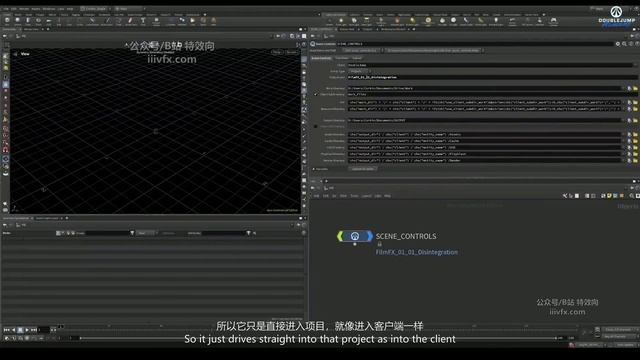Screen dimensions: 640x360
Task: Open the network editor Layout menu
Action: point(367,196)
